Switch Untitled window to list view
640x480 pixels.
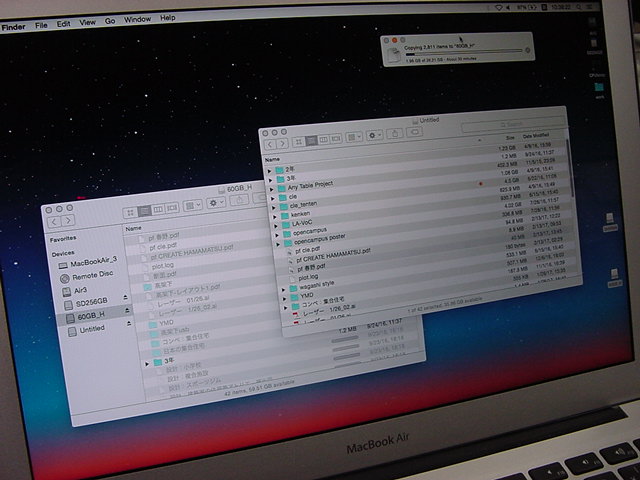[x=311, y=141]
